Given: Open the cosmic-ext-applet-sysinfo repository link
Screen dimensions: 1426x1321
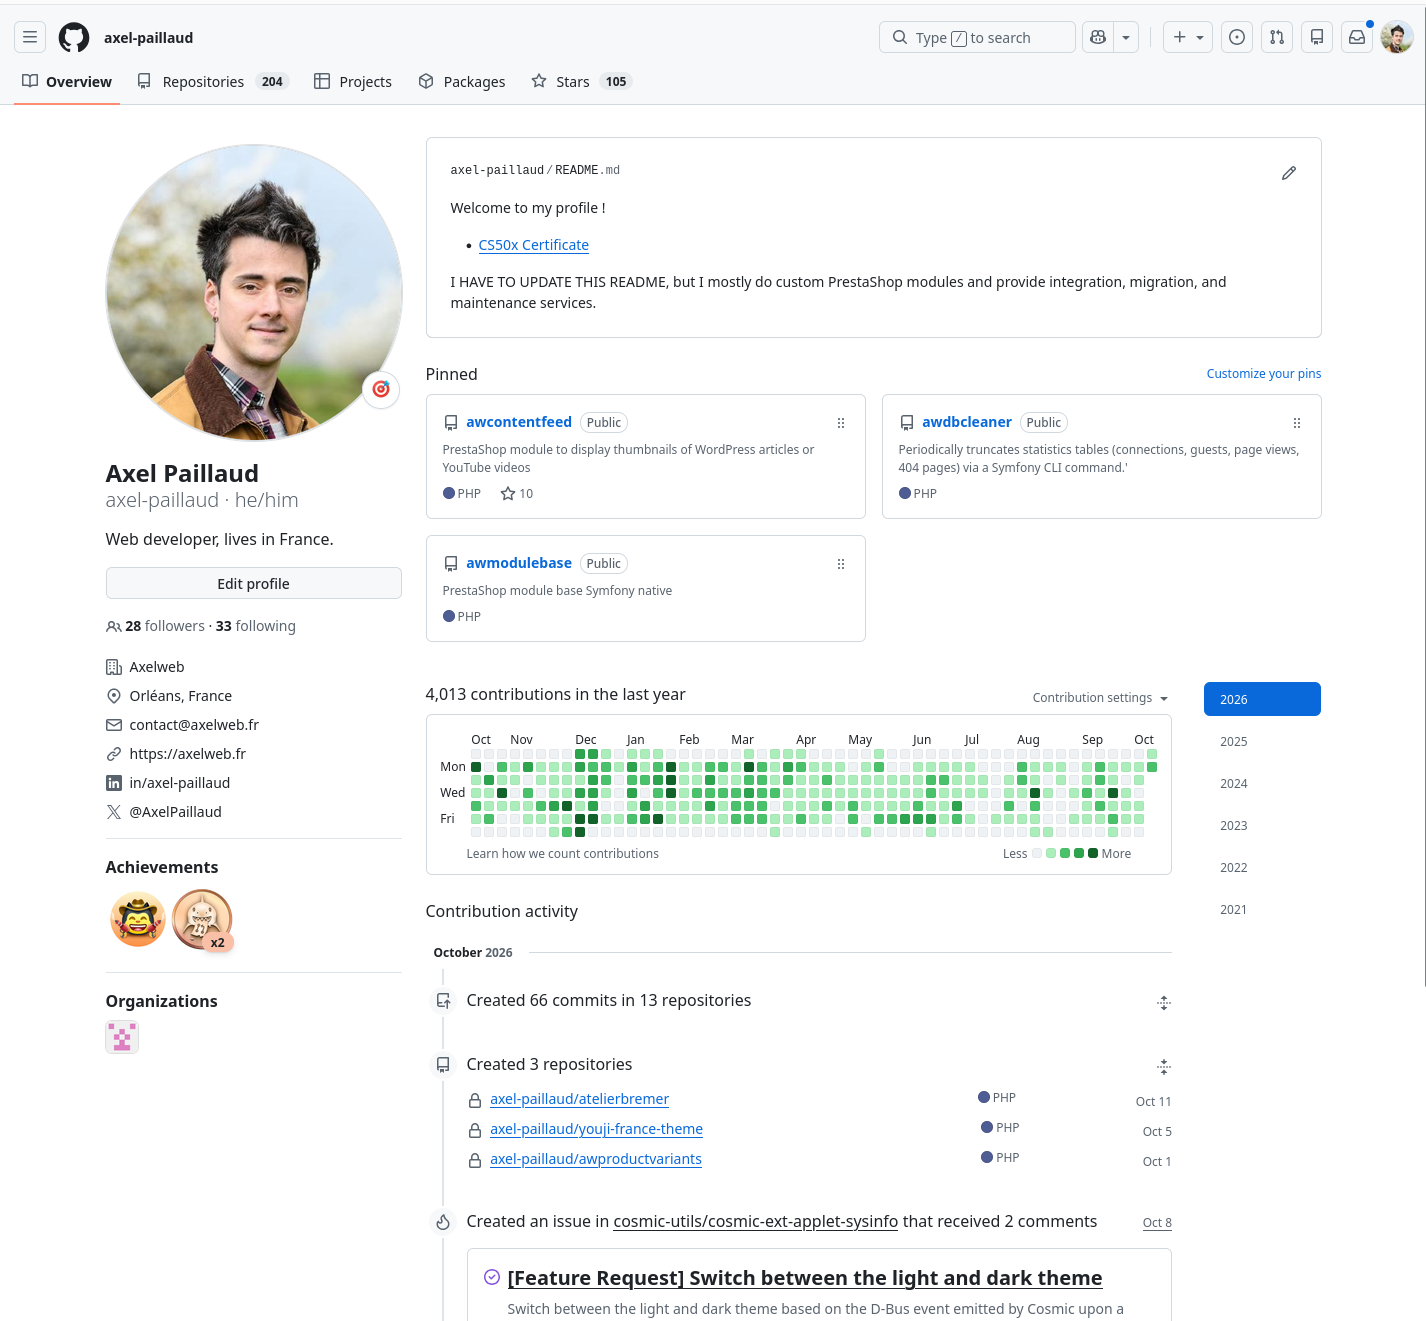Looking at the screenshot, I should pyautogui.click(x=755, y=1222).
